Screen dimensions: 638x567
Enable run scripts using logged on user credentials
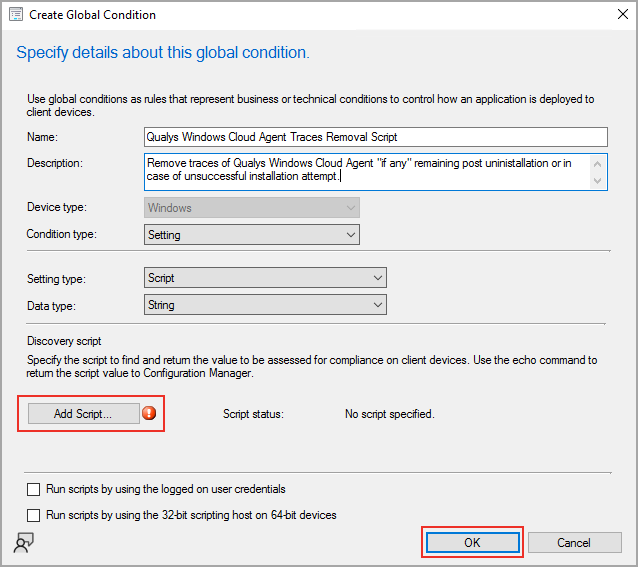tap(33, 489)
